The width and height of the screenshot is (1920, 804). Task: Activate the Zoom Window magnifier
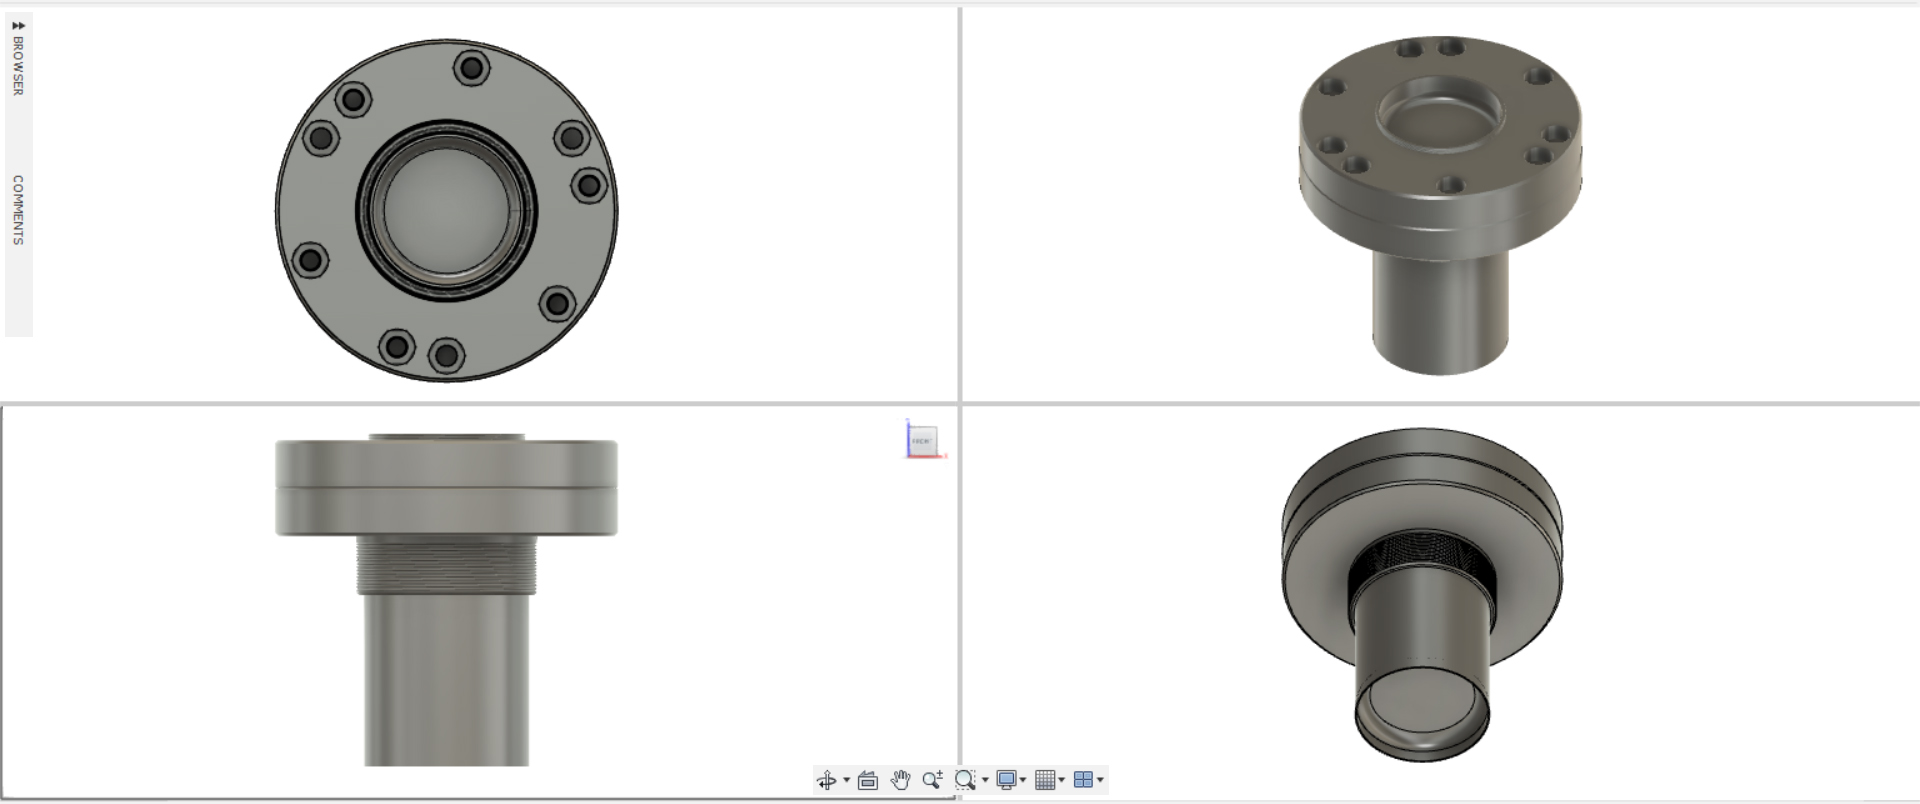tap(965, 780)
